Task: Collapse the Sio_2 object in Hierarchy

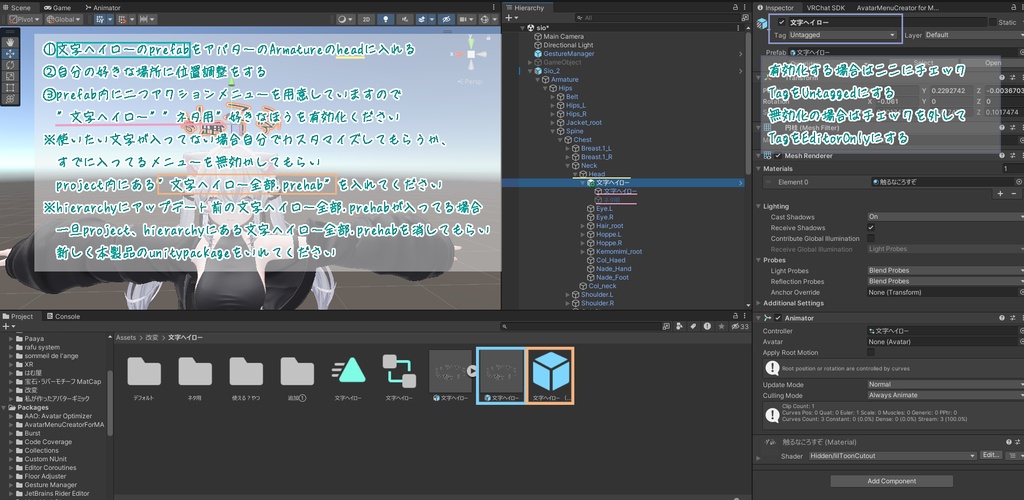Action: (x=529, y=70)
